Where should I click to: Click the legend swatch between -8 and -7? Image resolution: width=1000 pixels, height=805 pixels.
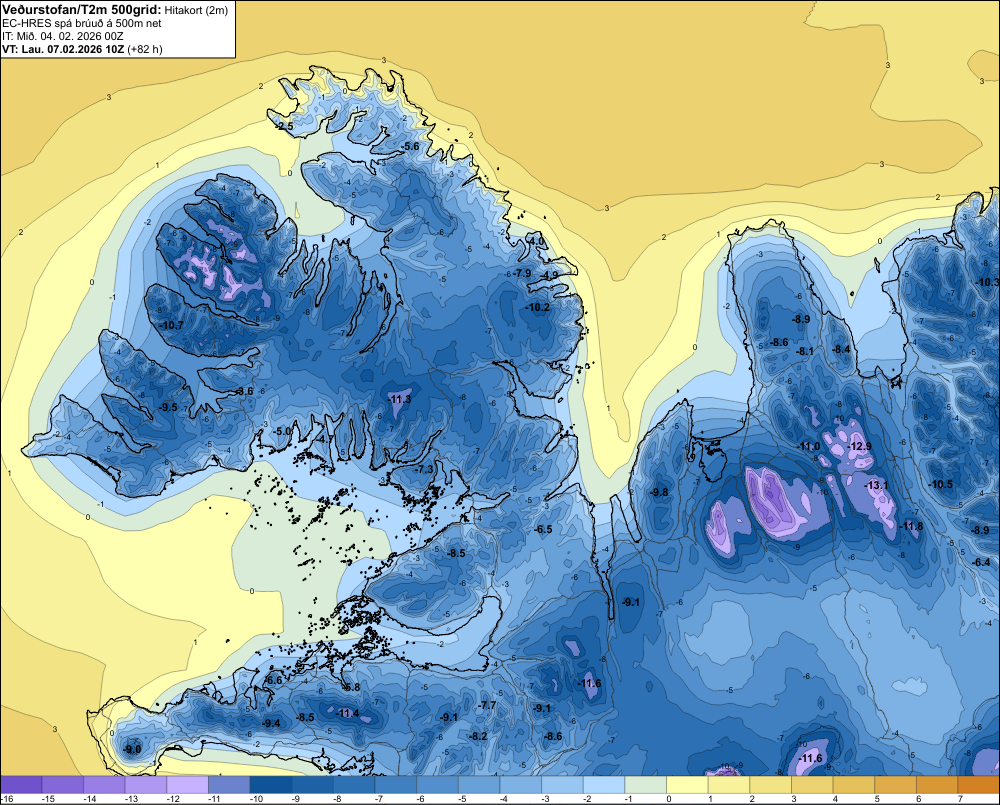[x=354, y=784]
